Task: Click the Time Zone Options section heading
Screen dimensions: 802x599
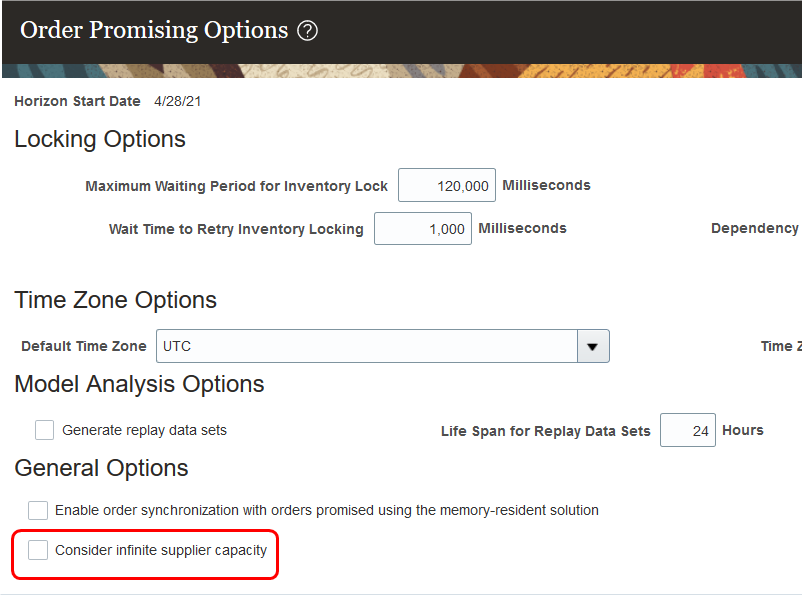Action: [115, 300]
